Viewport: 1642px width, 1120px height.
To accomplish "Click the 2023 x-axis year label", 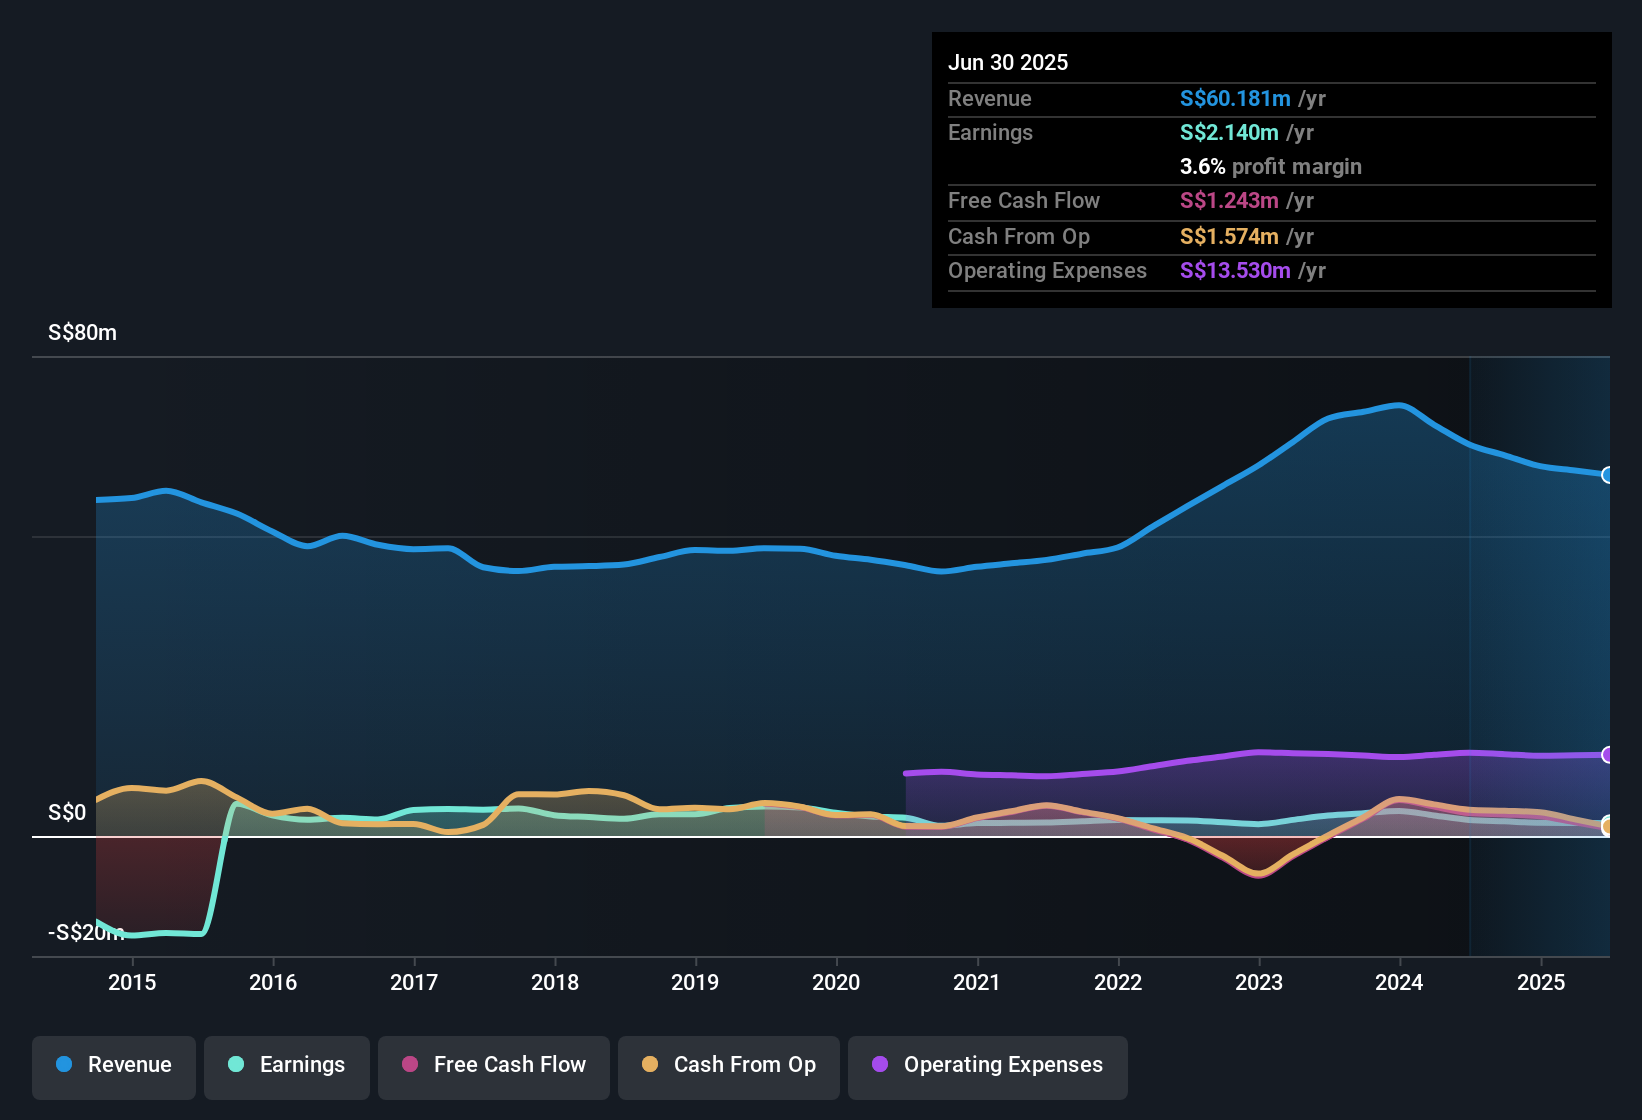I will click(1259, 982).
